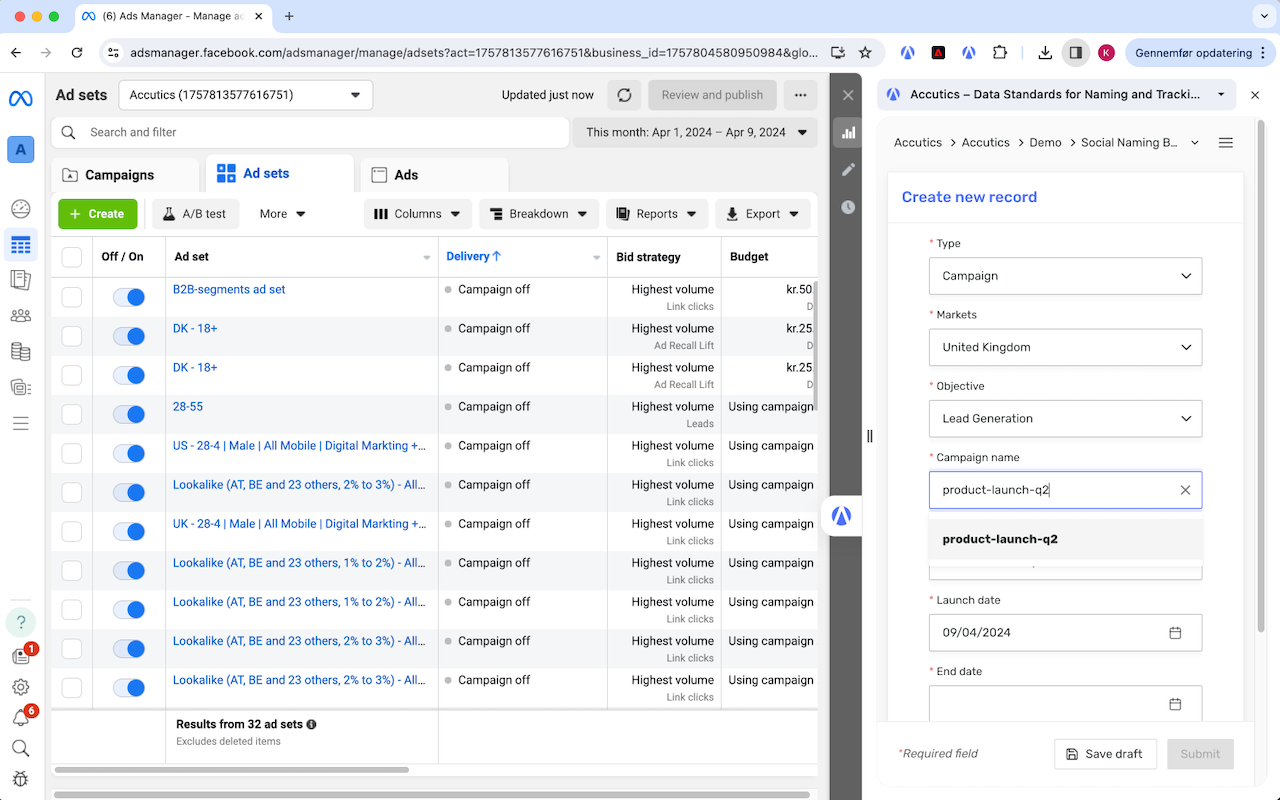1280x800 pixels.
Task: Click the green Create button
Action: pyautogui.click(x=97, y=214)
